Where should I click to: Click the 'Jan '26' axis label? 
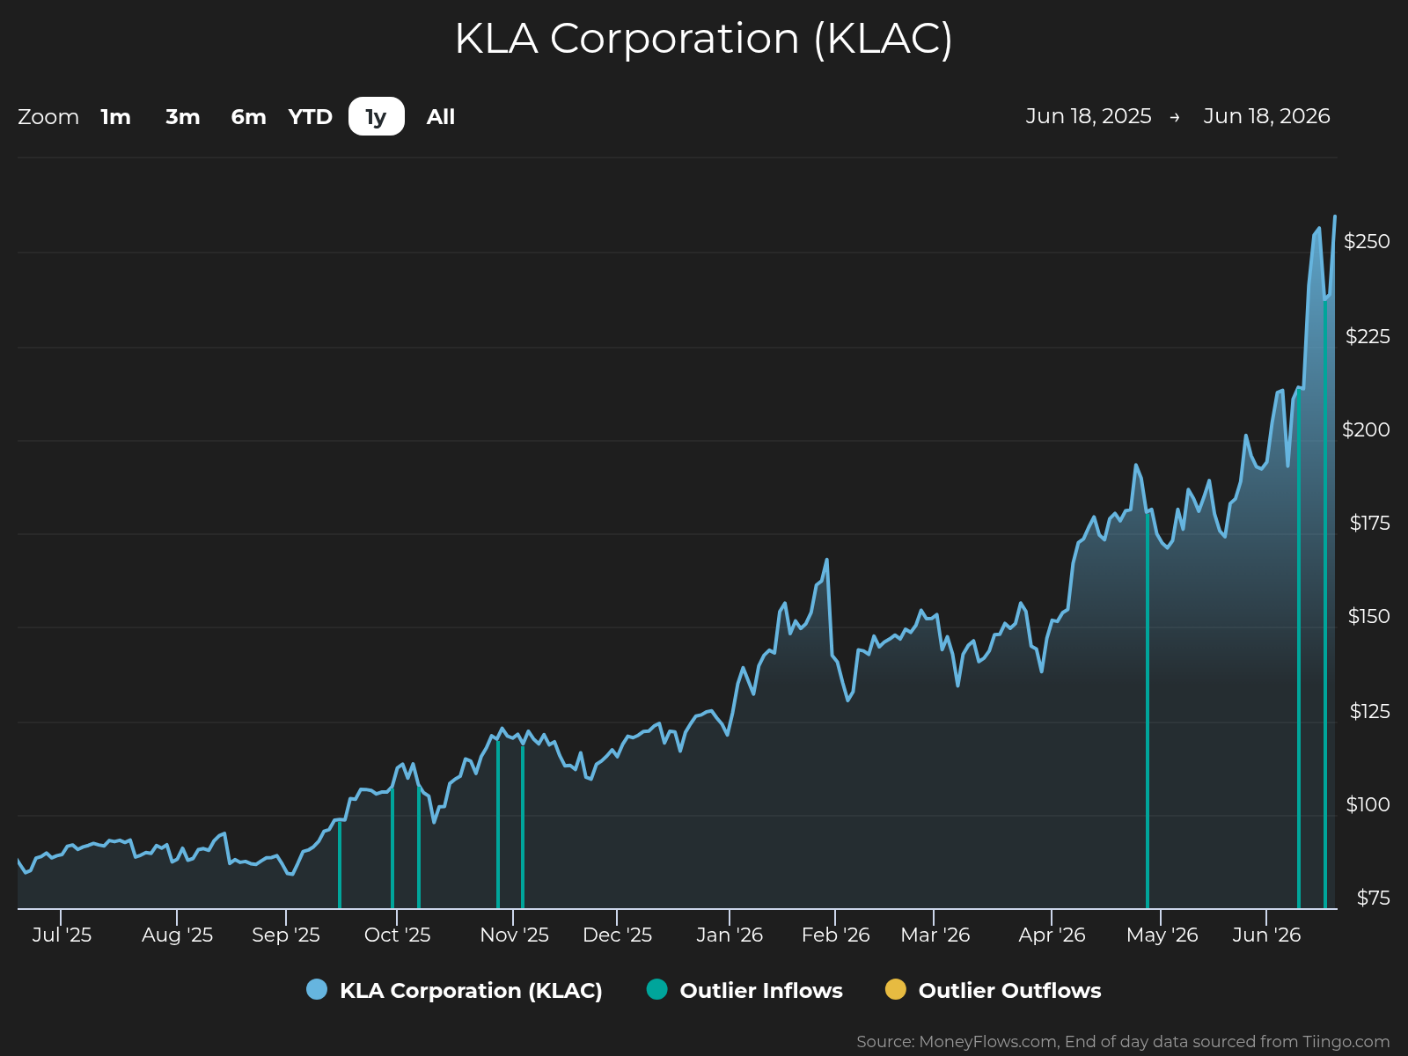(729, 935)
